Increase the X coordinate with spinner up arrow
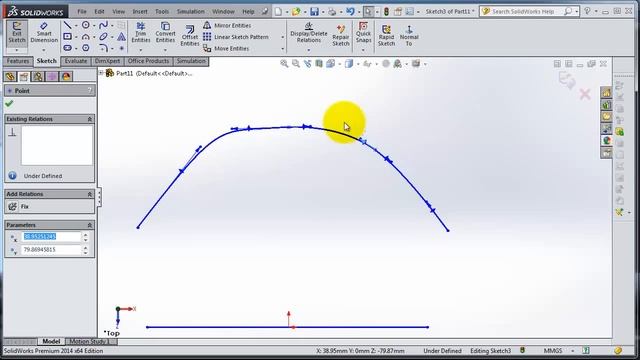Viewport: 640px width, 360px height. [85, 235]
